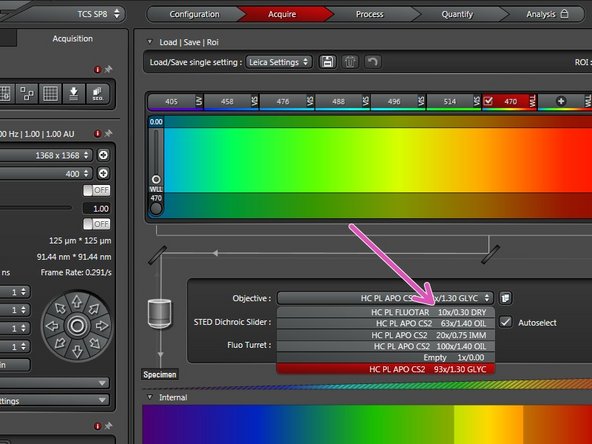This screenshot has width=592, height=444.
Task: Open the objective list icon next to the Objective dropdown
Action: pyautogui.click(x=505, y=298)
